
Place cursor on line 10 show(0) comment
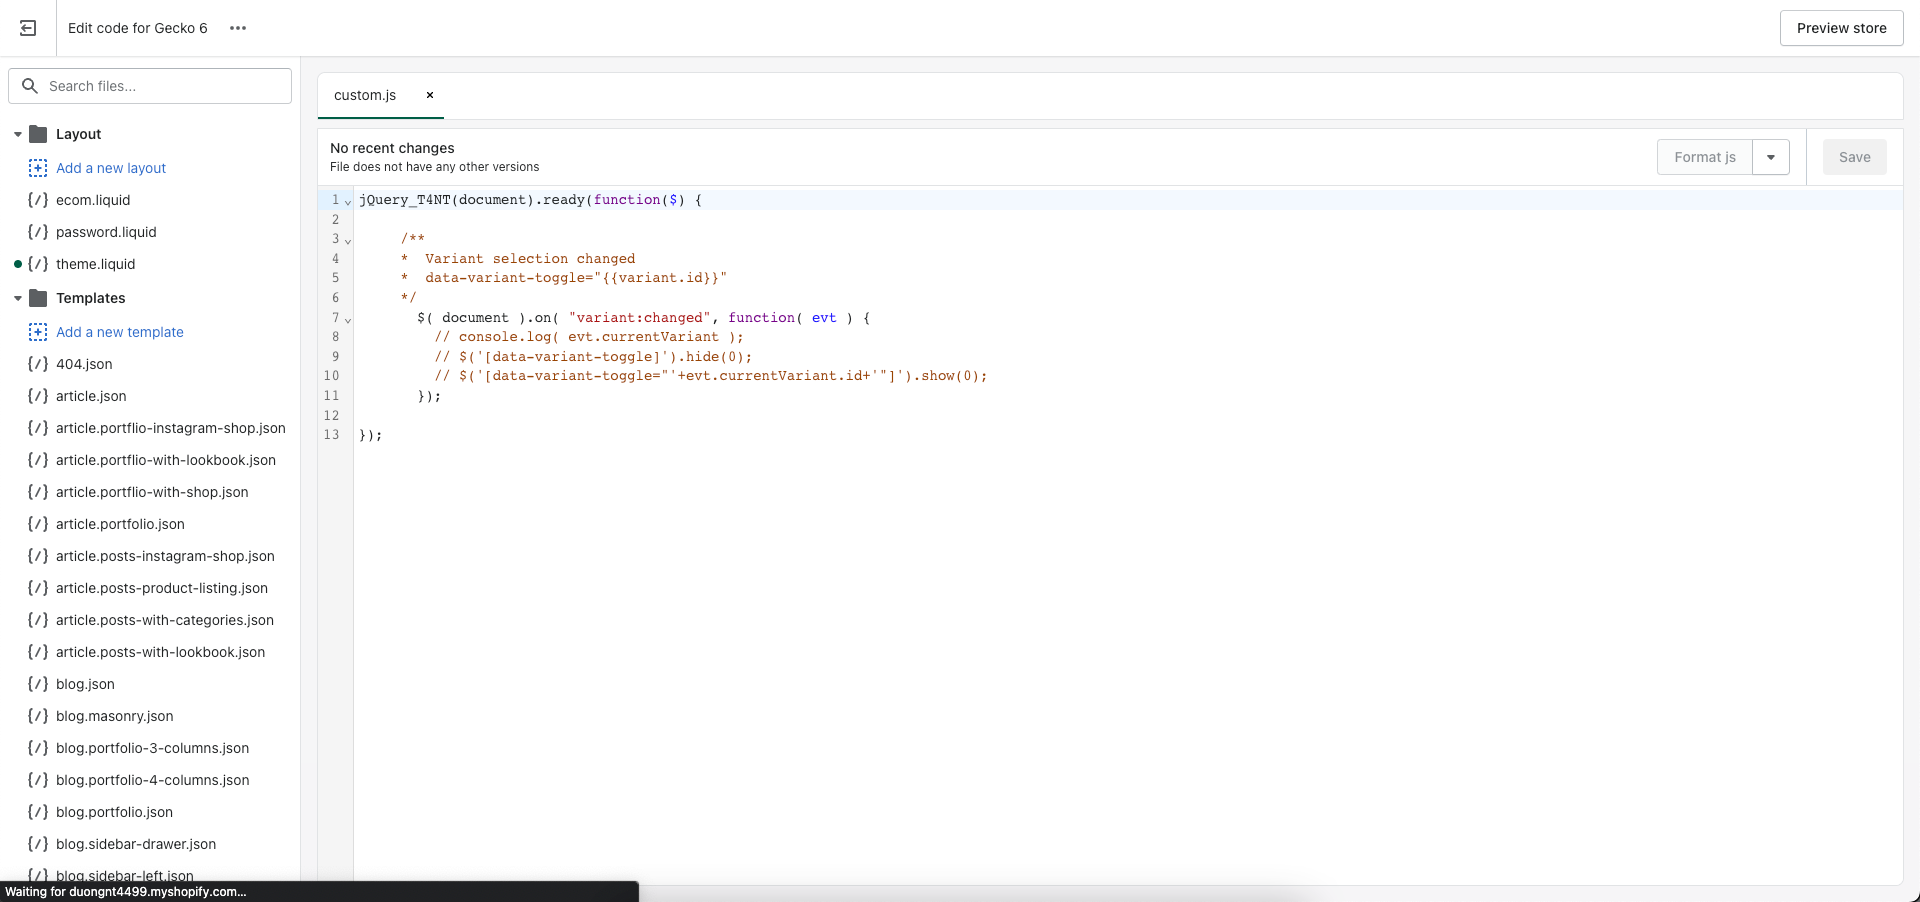point(710,376)
